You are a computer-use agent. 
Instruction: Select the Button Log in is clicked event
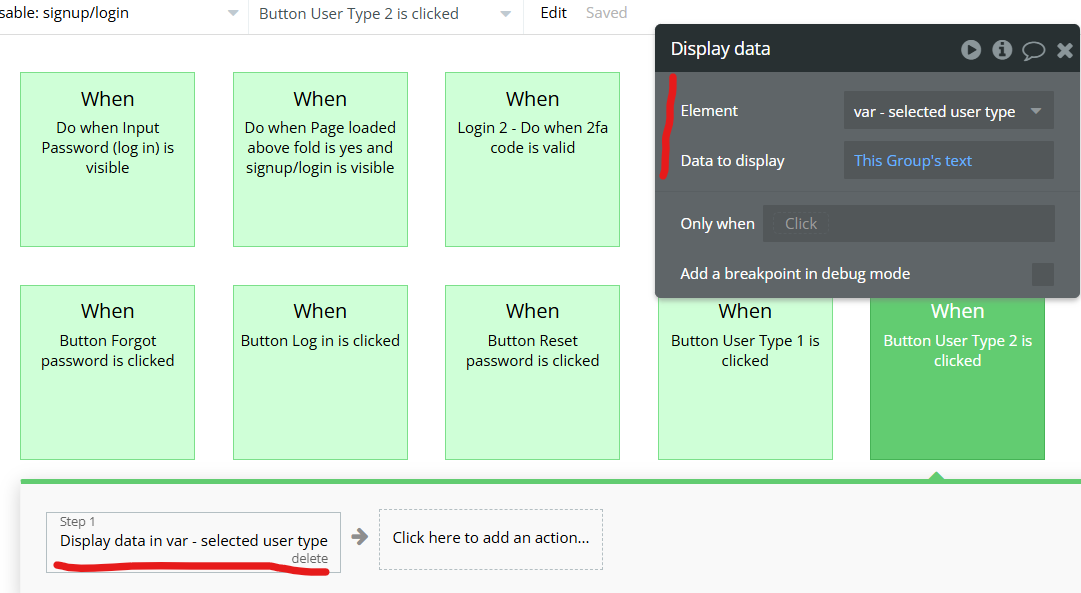click(x=320, y=372)
